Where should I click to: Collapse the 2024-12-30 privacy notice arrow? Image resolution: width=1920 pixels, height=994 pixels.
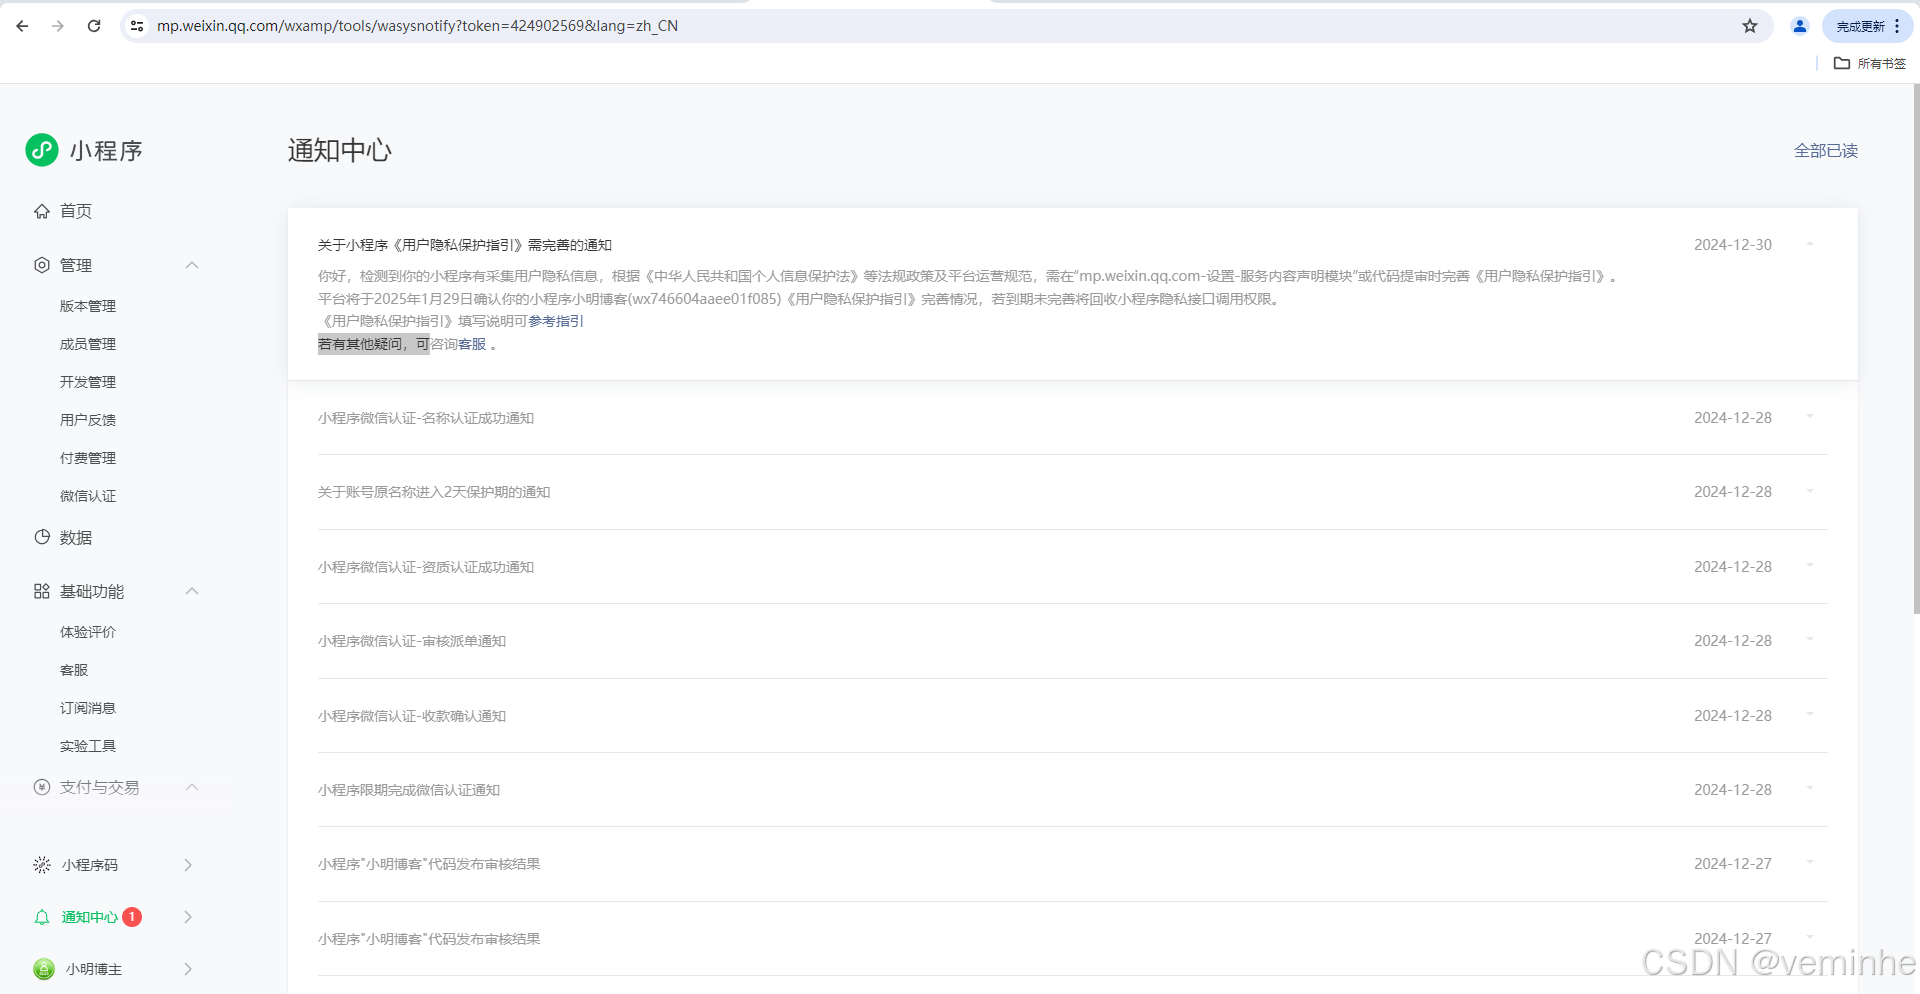pyautogui.click(x=1810, y=244)
